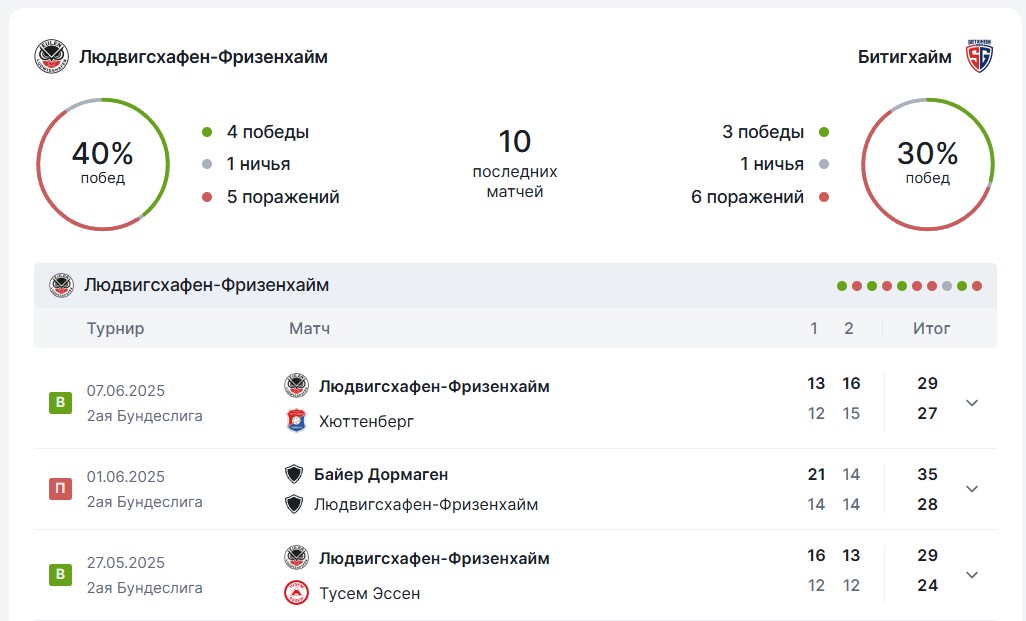The width and height of the screenshot is (1026, 621).
Task: Expand the 27.05.2025 match against Тусем Эссен
Action: point(972,575)
